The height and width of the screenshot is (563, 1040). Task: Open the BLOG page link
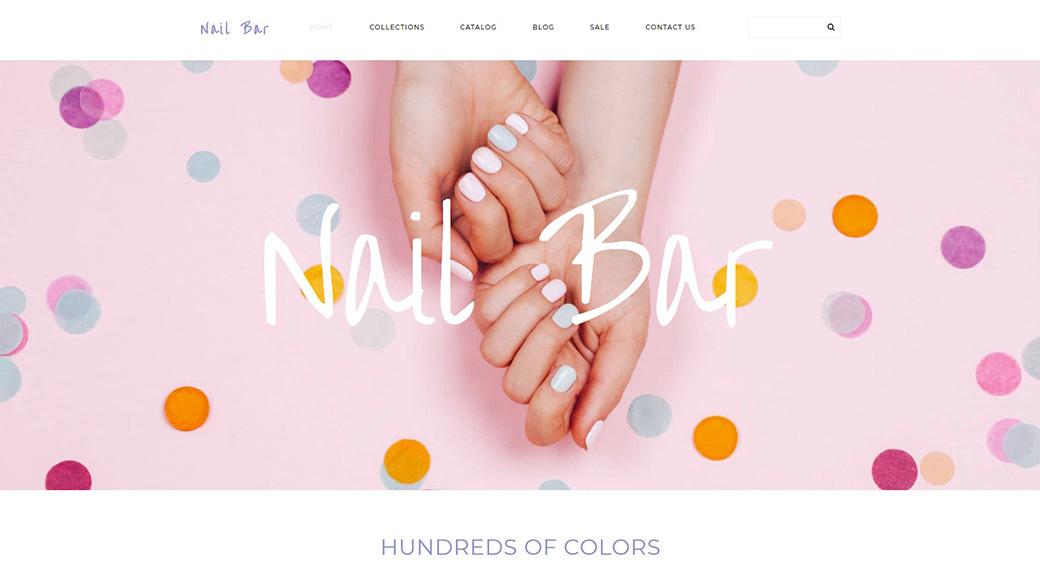pos(543,27)
